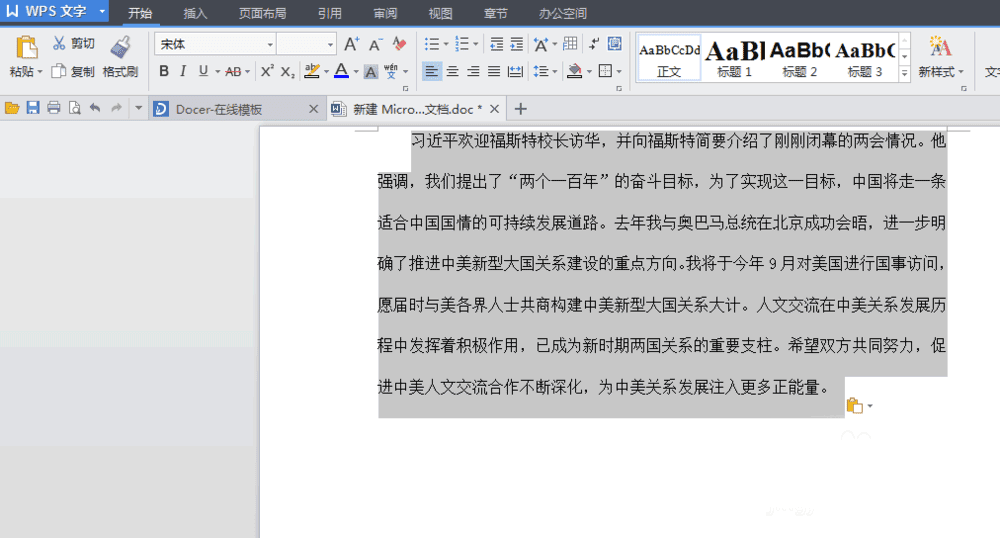Click the Print icon in quick toolbar
1000x538 pixels.
click(x=54, y=108)
